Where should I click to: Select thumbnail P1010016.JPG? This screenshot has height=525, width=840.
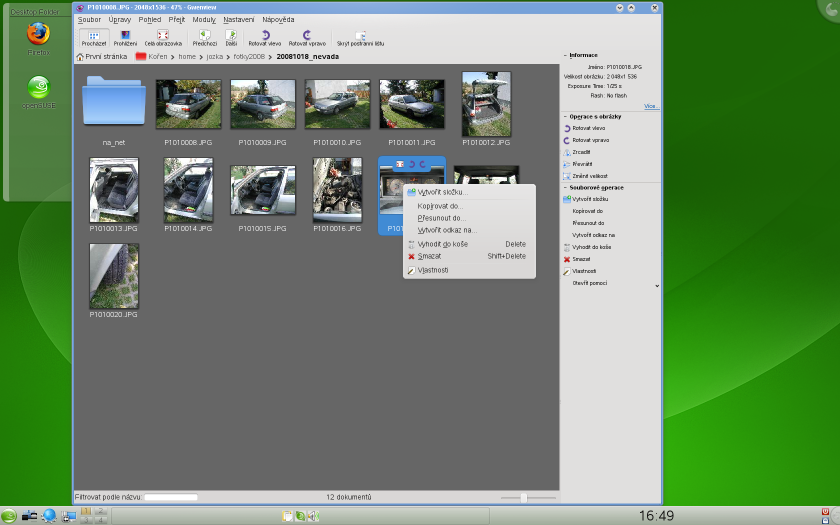pos(337,190)
